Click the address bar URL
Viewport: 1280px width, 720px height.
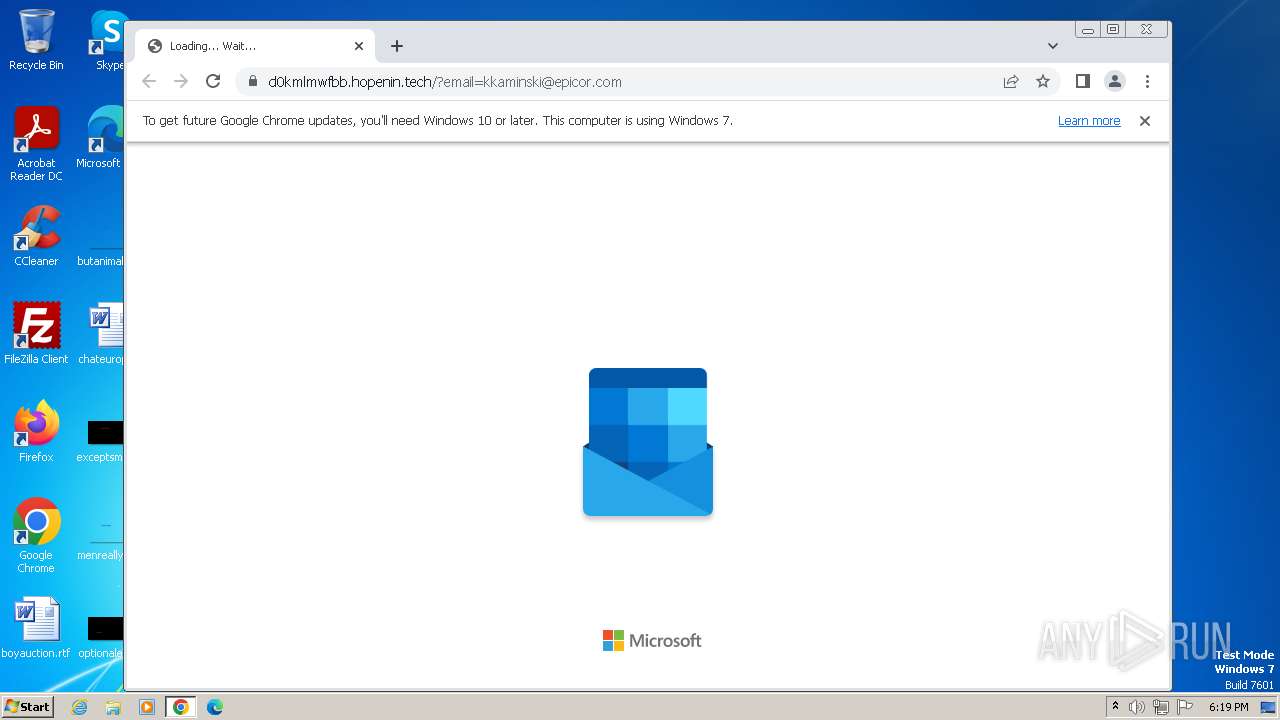[445, 82]
